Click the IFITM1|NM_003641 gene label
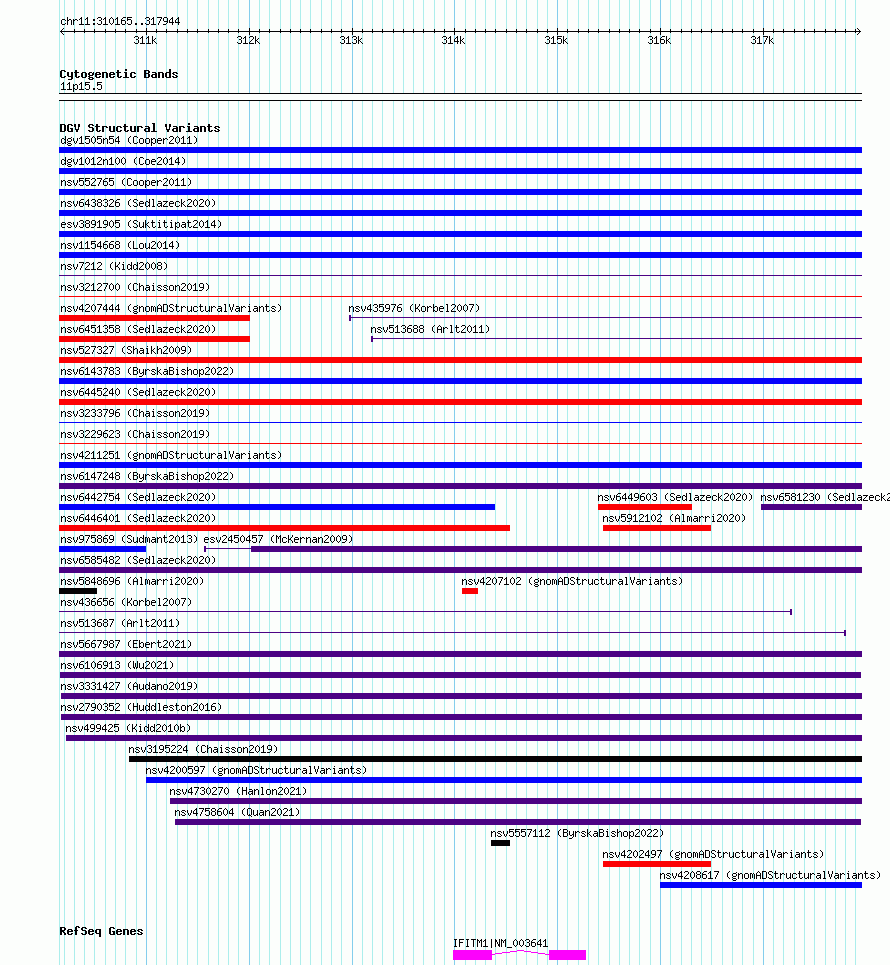Viewport: 890px width, 965px height. (x=500, y=943)
